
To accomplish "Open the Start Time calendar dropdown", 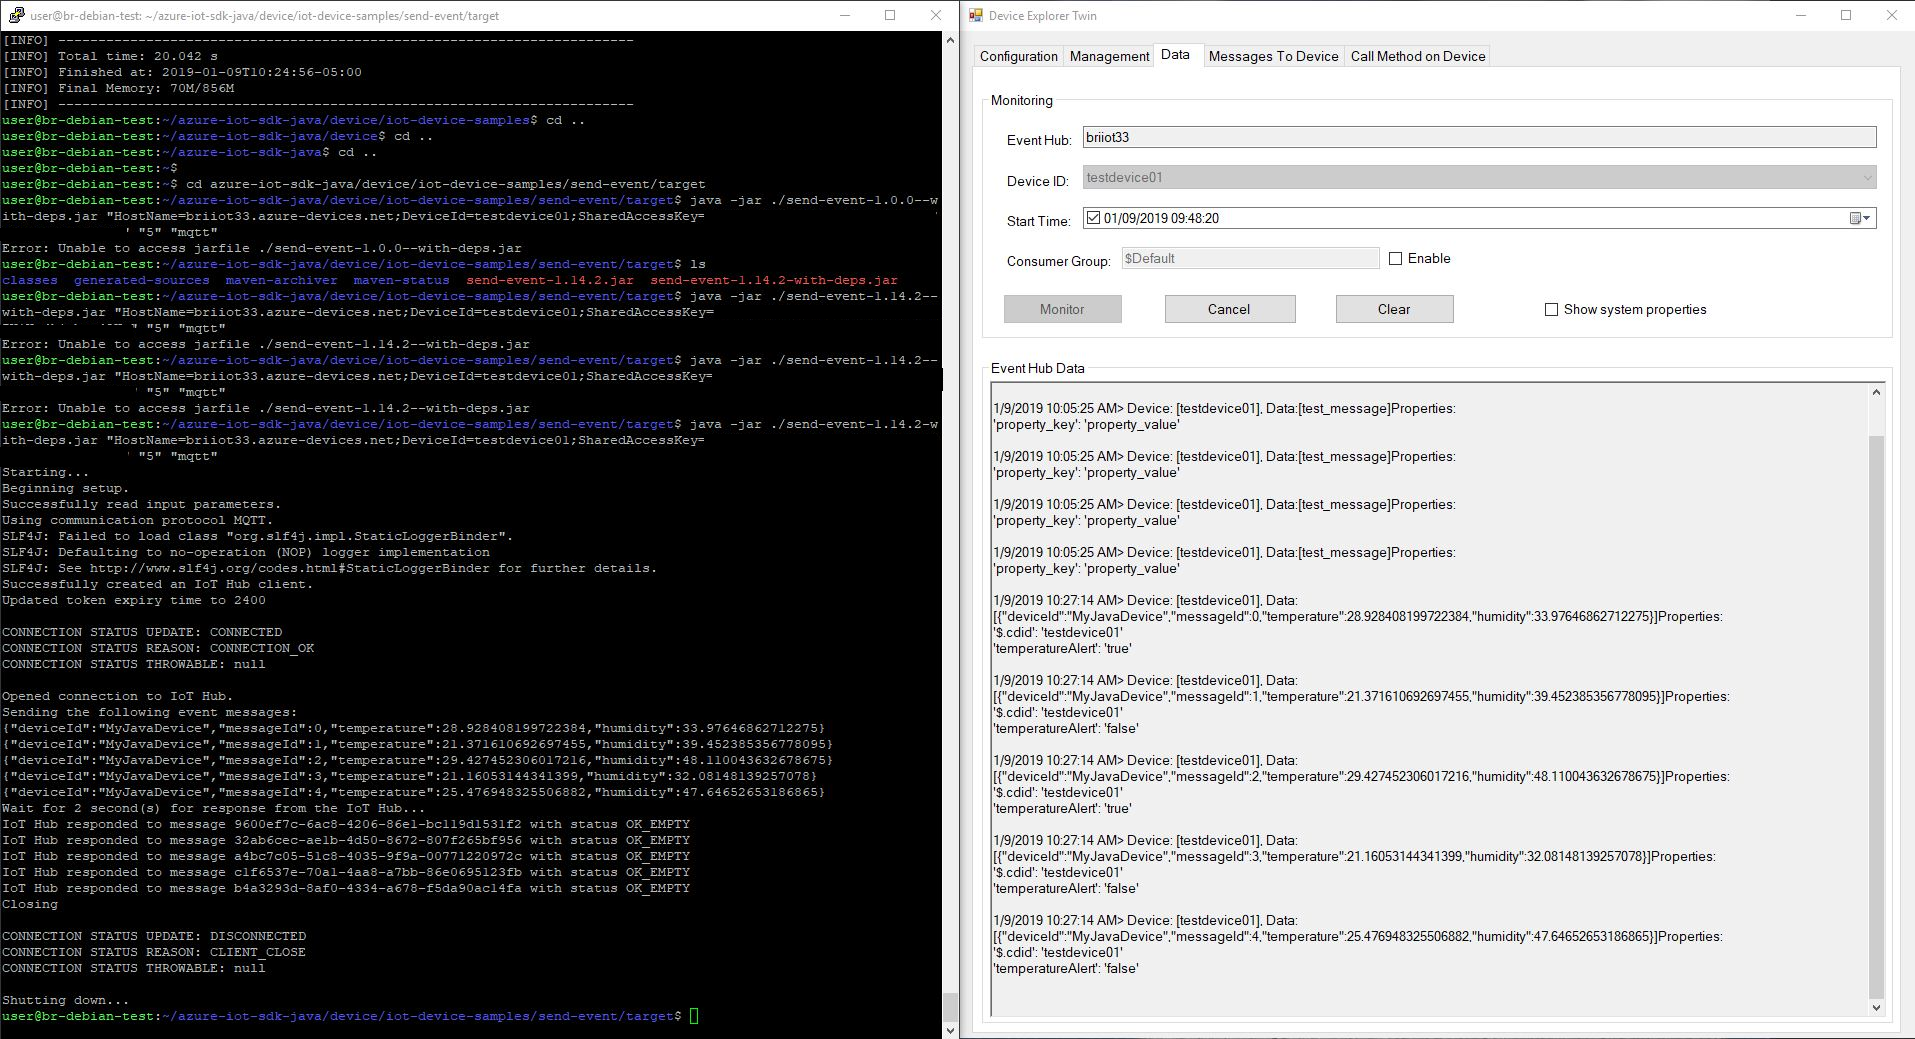I will (1860, 218).
